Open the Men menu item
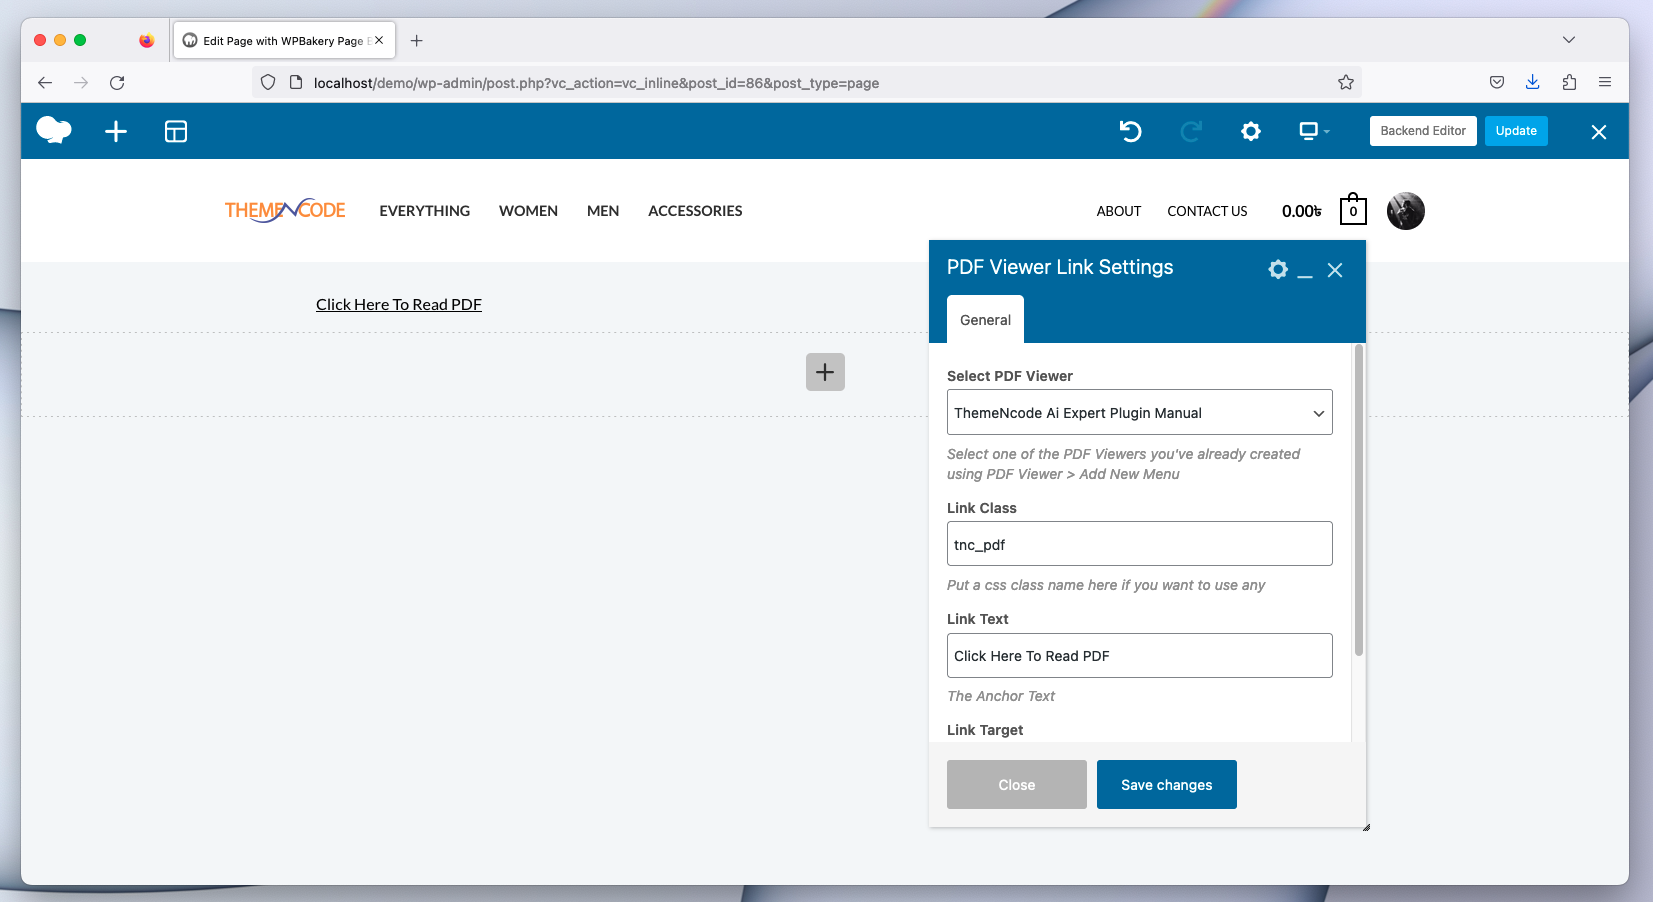The height and width of the screenshot is (902, 1653). click(x=603, y=211)
